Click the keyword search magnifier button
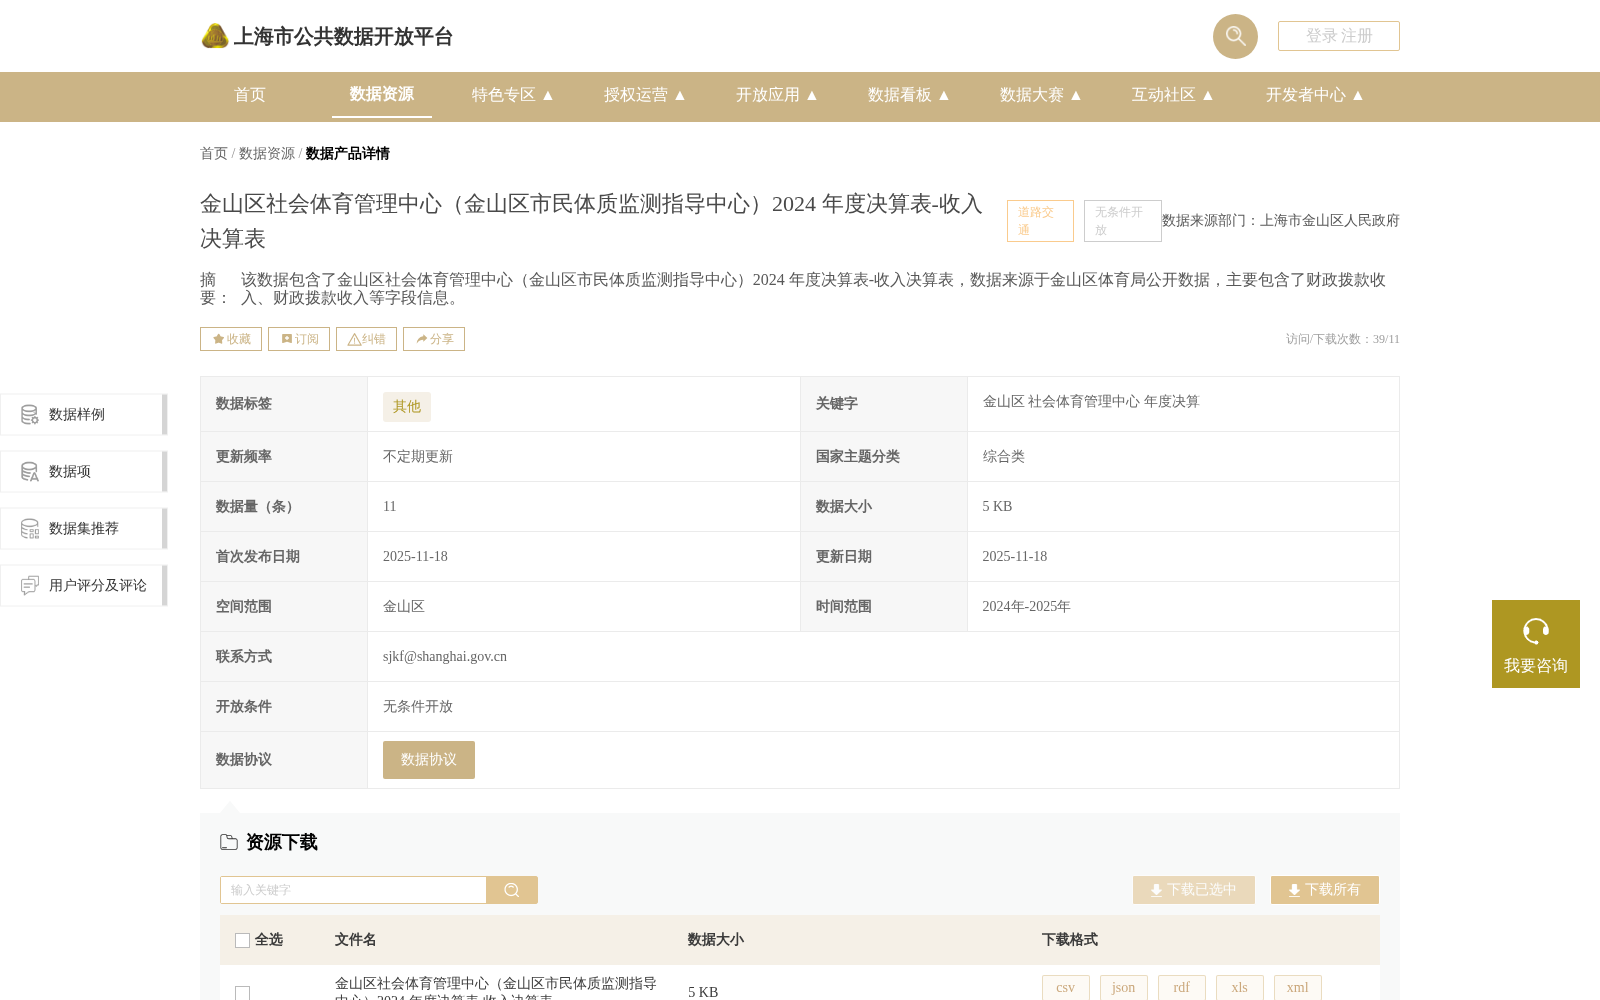 pyautogui.click(x=512, y=890)
